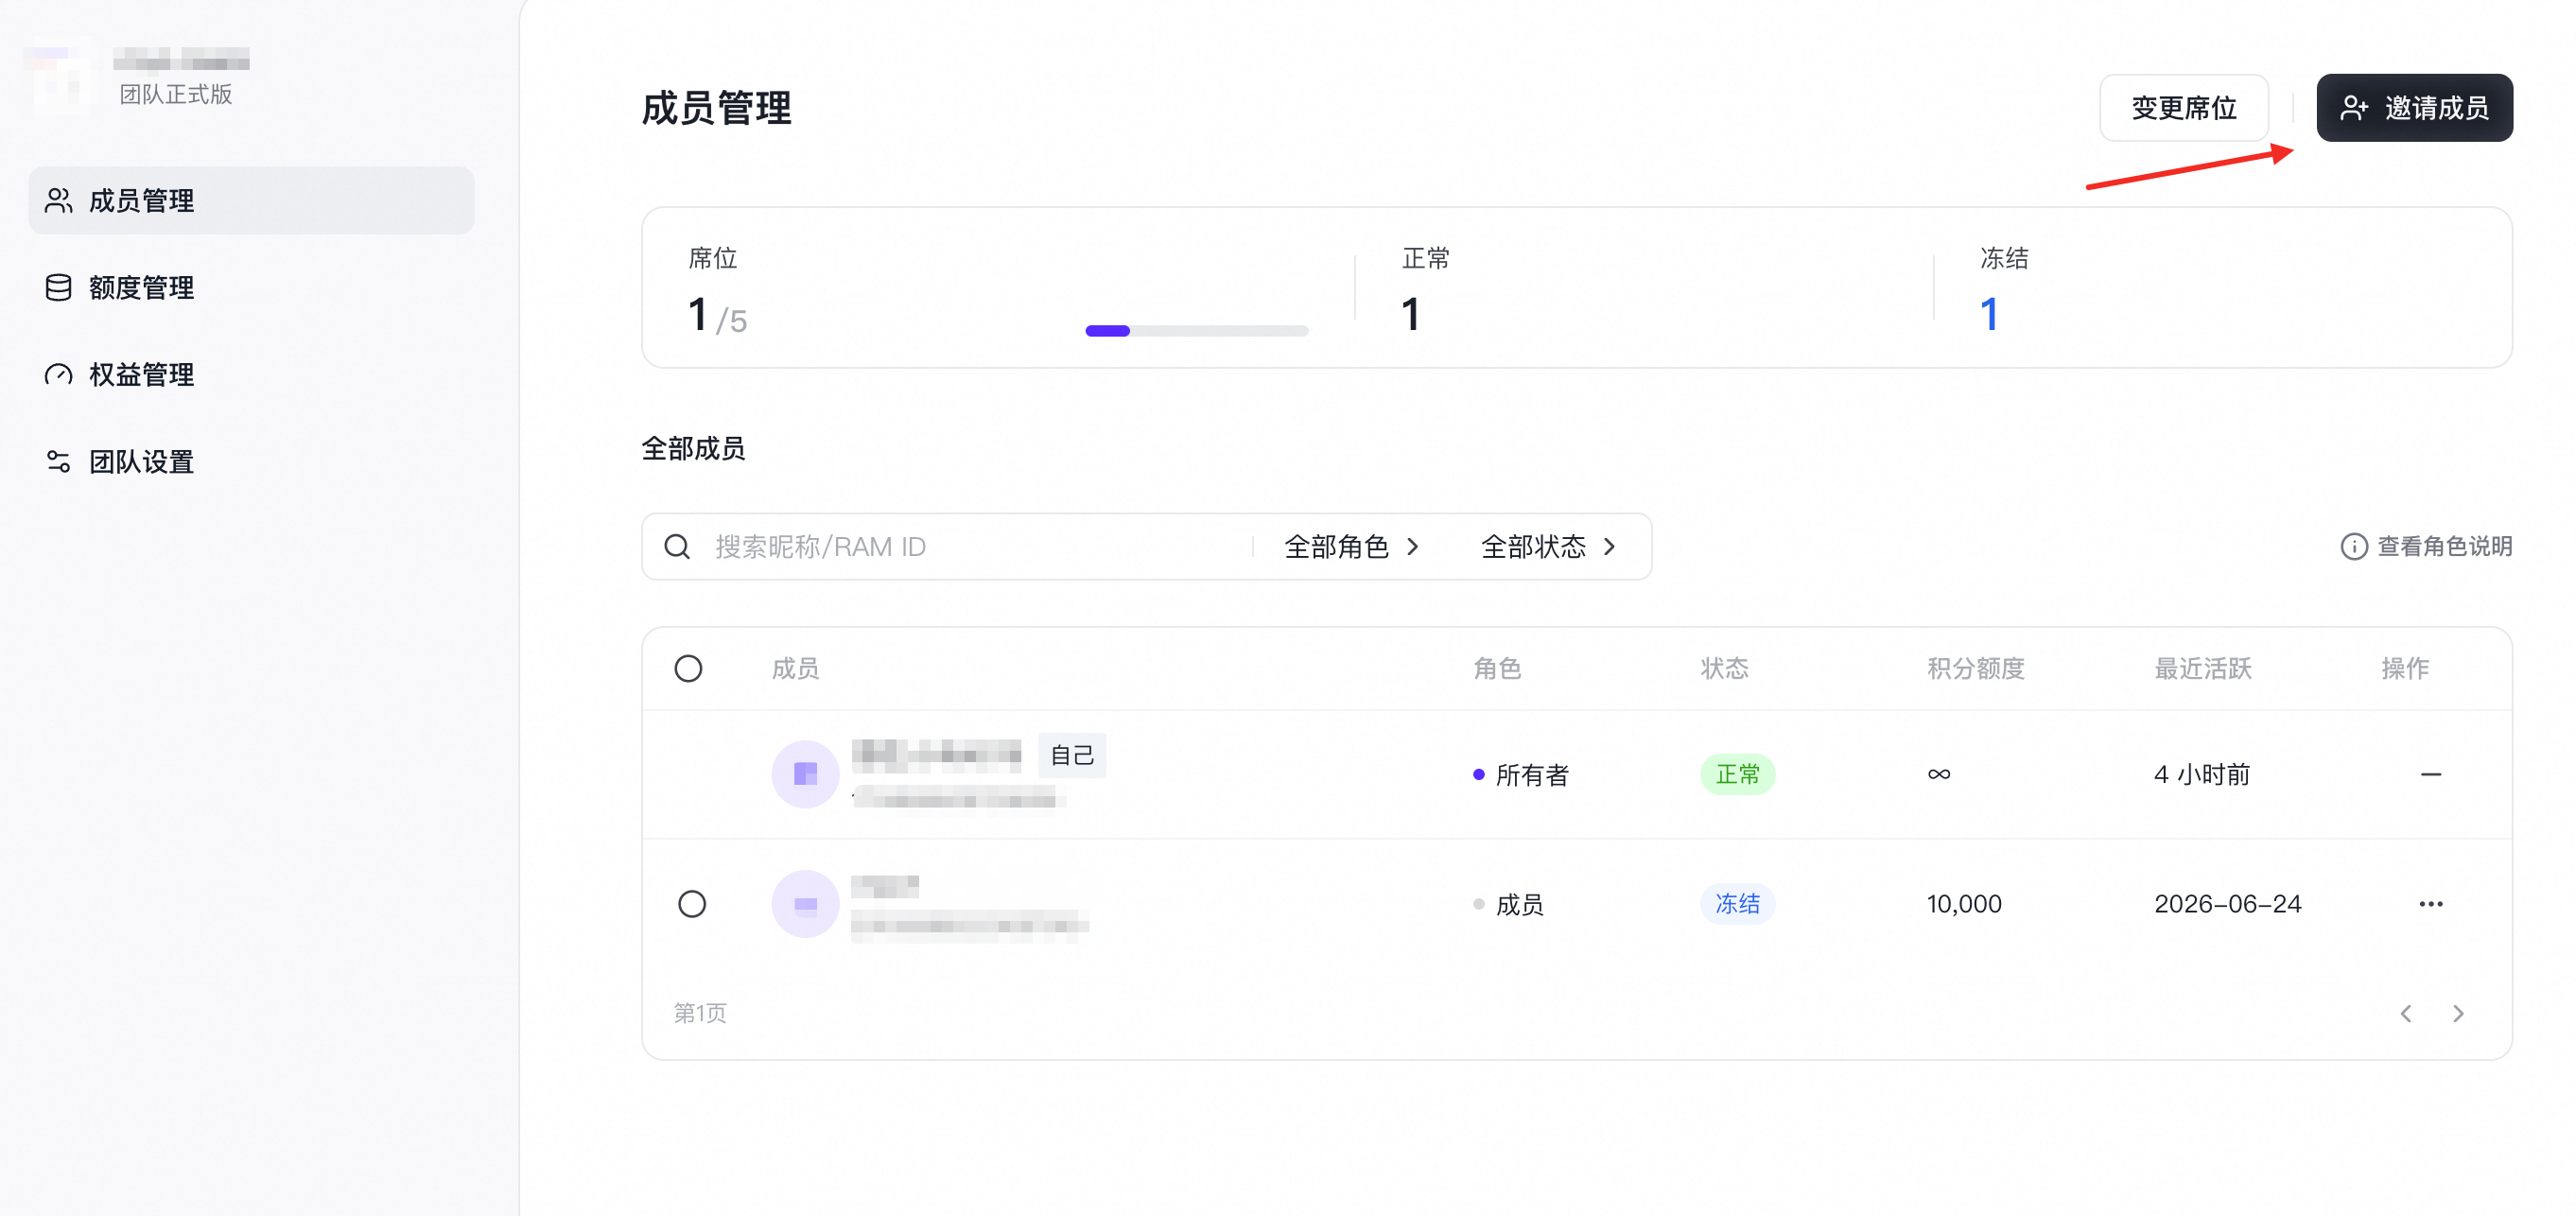Click the info icon beside 查看角色说明
This screenshot has height=1216, width=2576.
(2354, 547)
